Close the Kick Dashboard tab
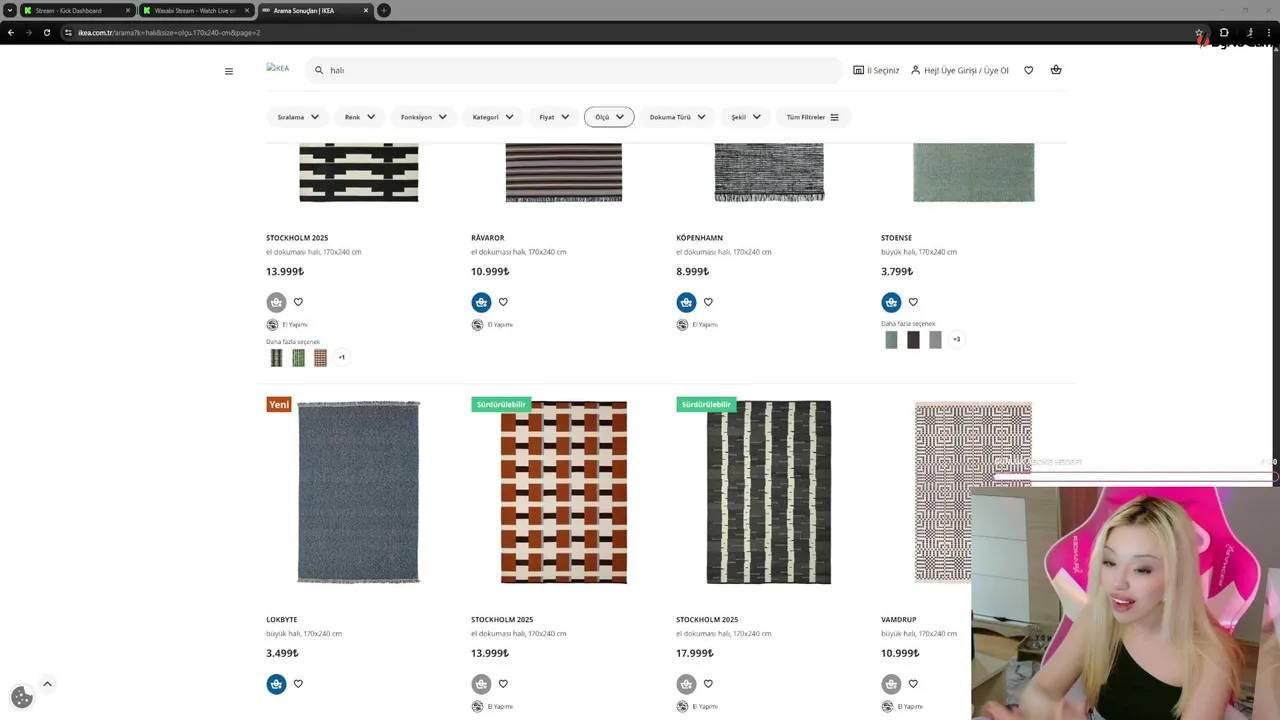 pyautogui.click(x=128, y=10)
